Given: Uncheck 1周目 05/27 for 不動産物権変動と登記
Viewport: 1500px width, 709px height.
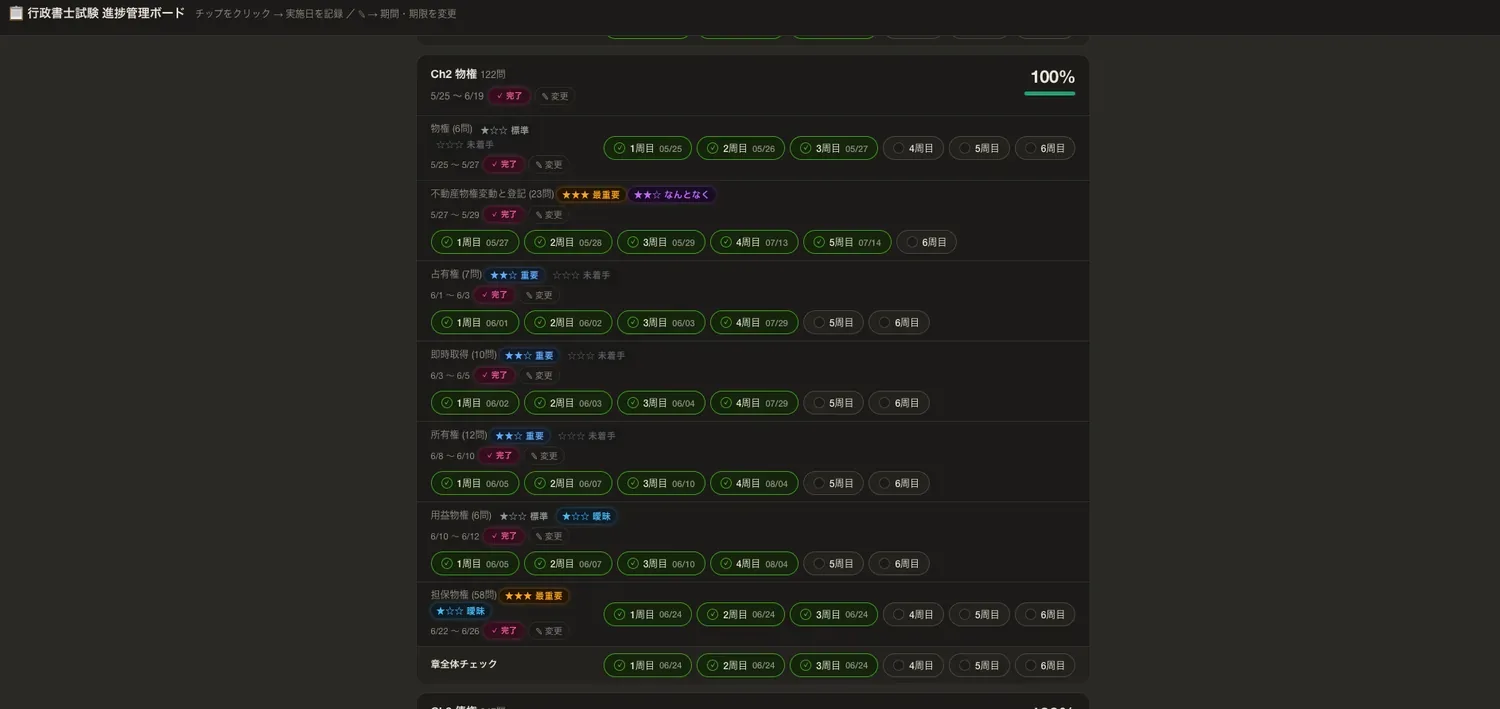Looking at the screenshot, I should point(475,242).
